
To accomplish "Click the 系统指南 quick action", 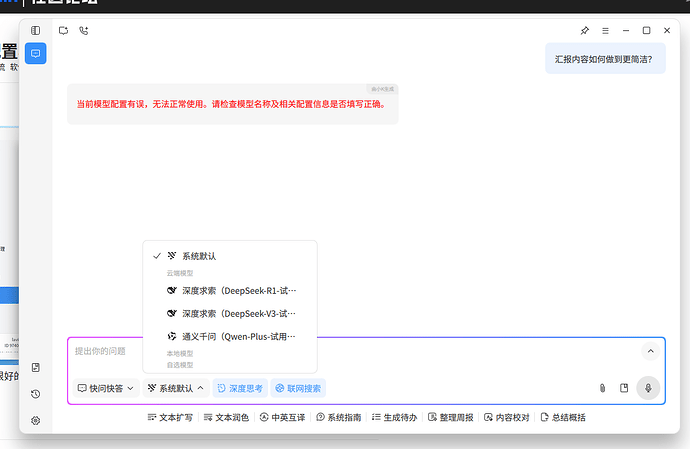I will (x=338, y=417).
